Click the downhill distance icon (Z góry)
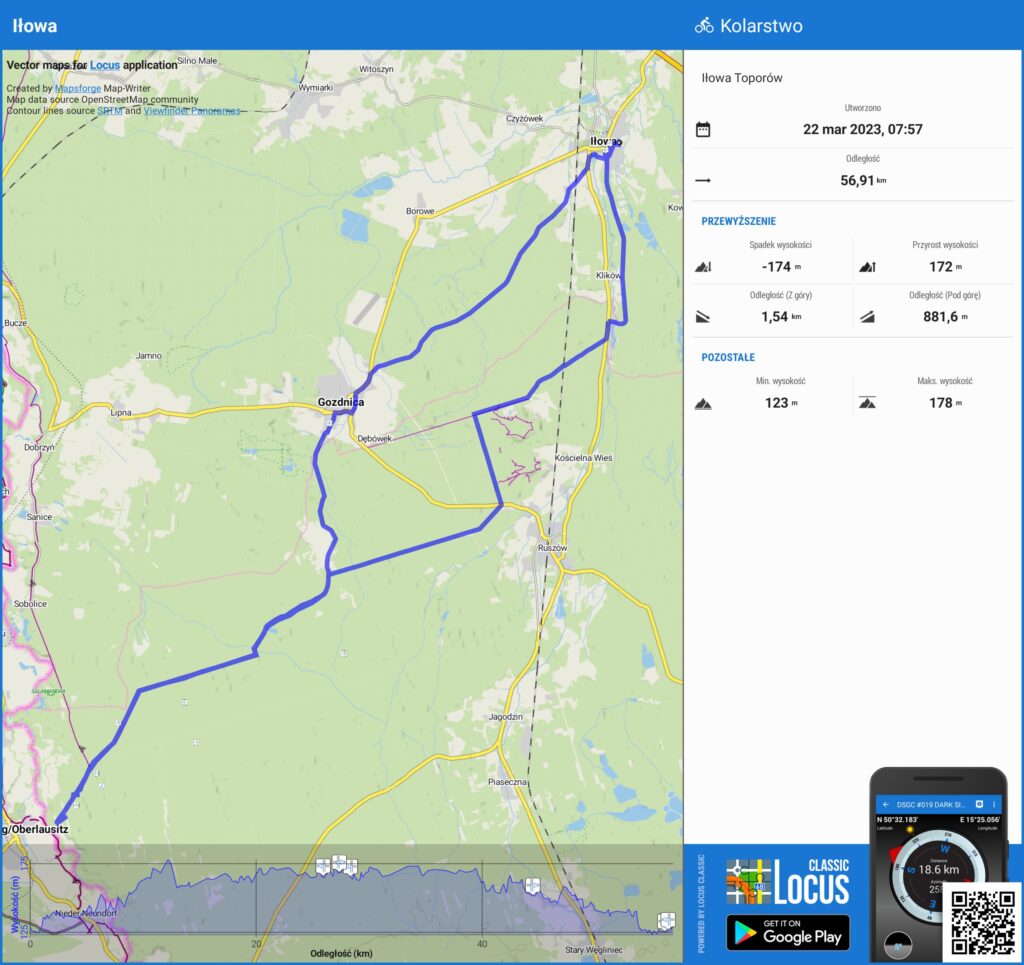The width and height of the screenshot is (1024, 965). point(703,317)
